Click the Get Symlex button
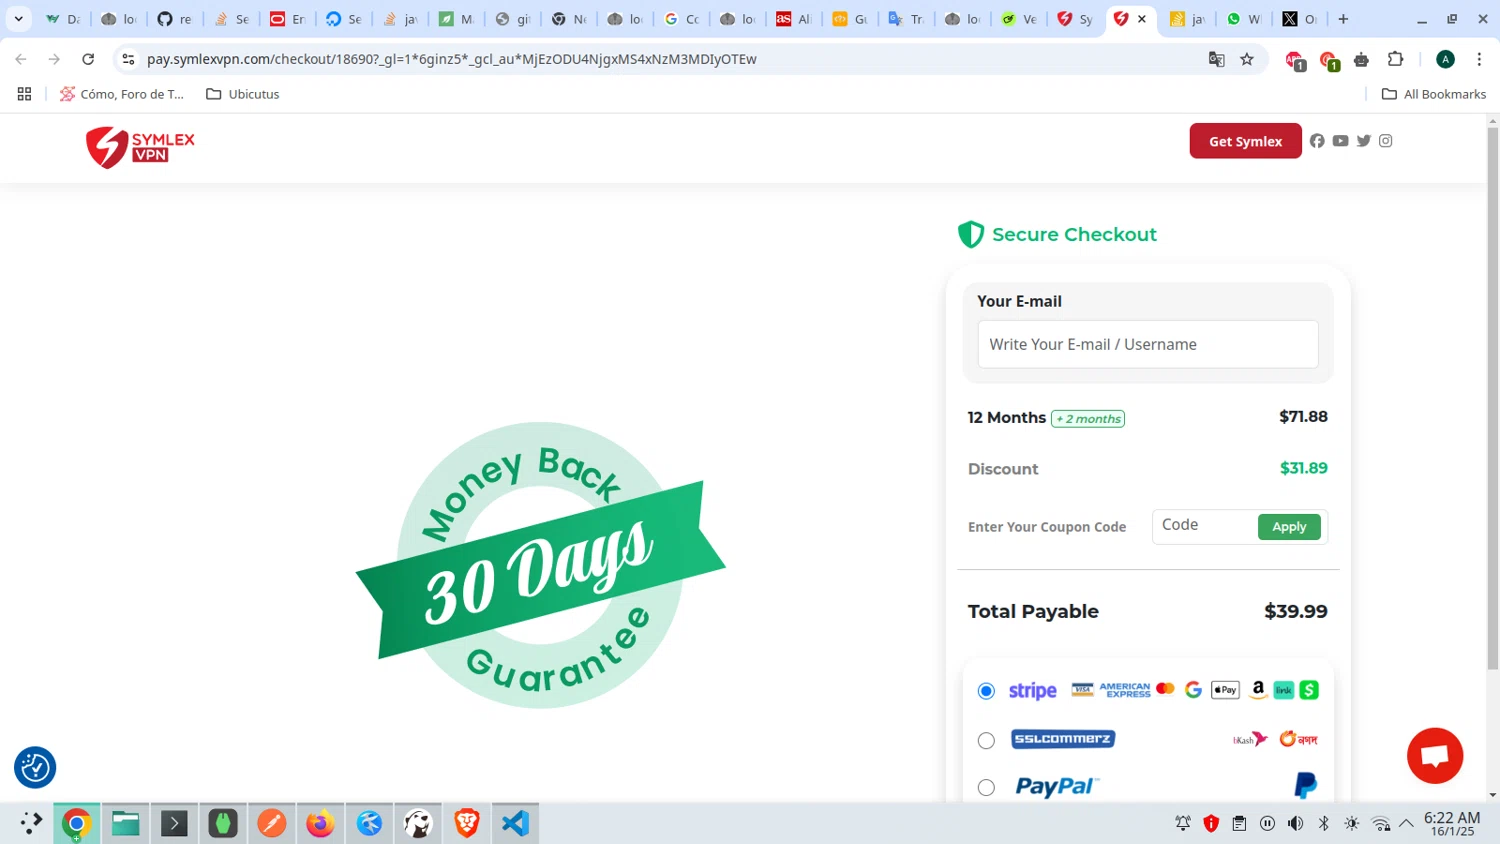Viewport: 1500px width, 844px height. coord(1246,141)
